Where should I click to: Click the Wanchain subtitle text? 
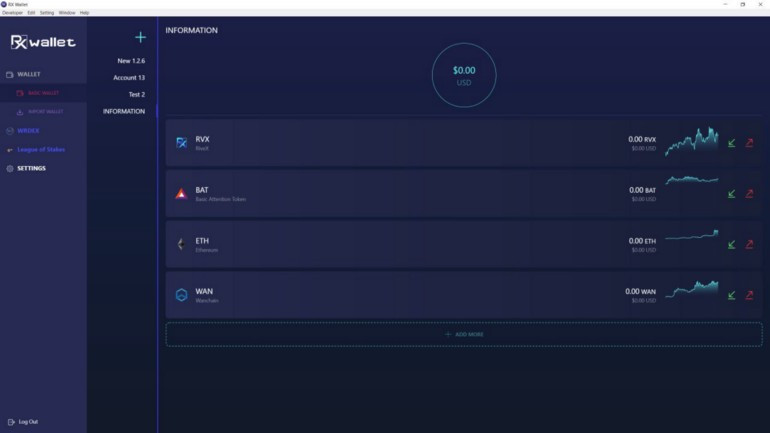207,300
